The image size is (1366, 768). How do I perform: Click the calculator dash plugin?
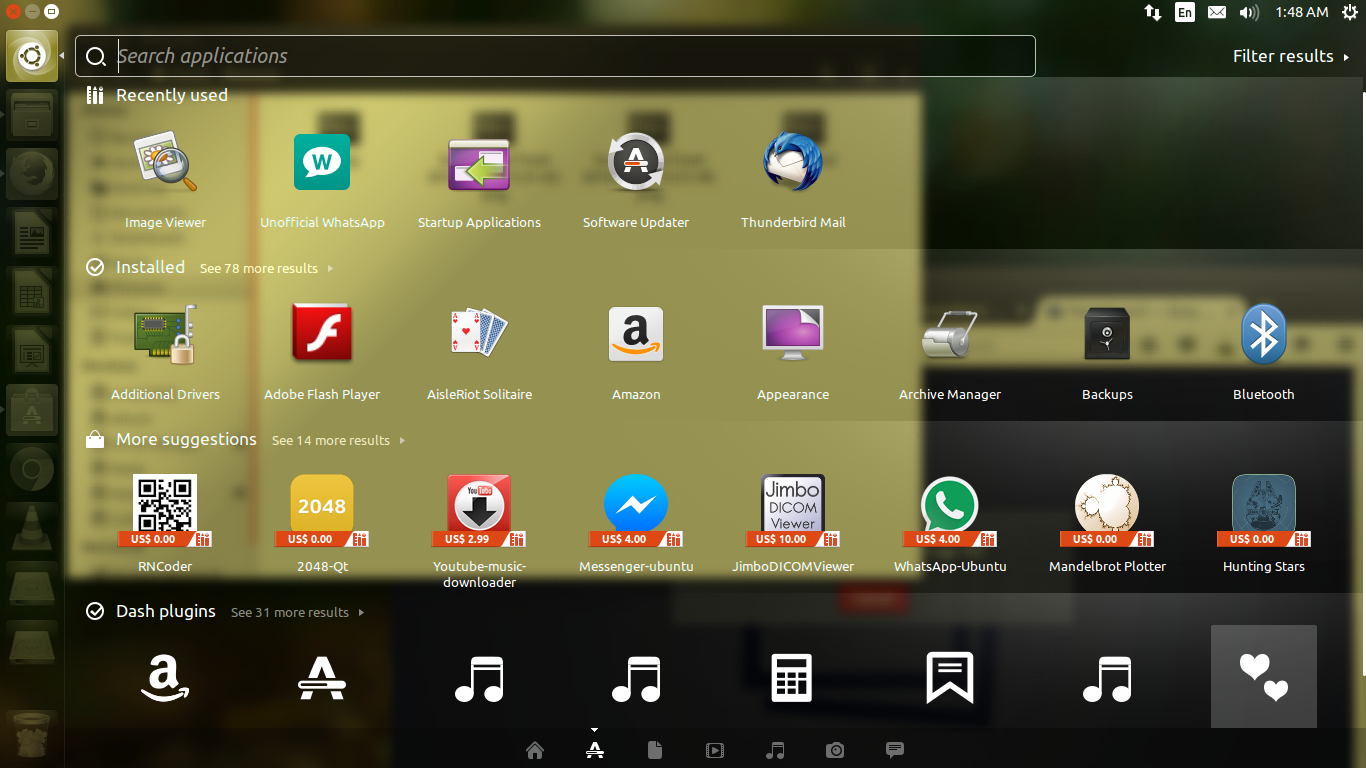pyautogui.click(x=793, y=677)
